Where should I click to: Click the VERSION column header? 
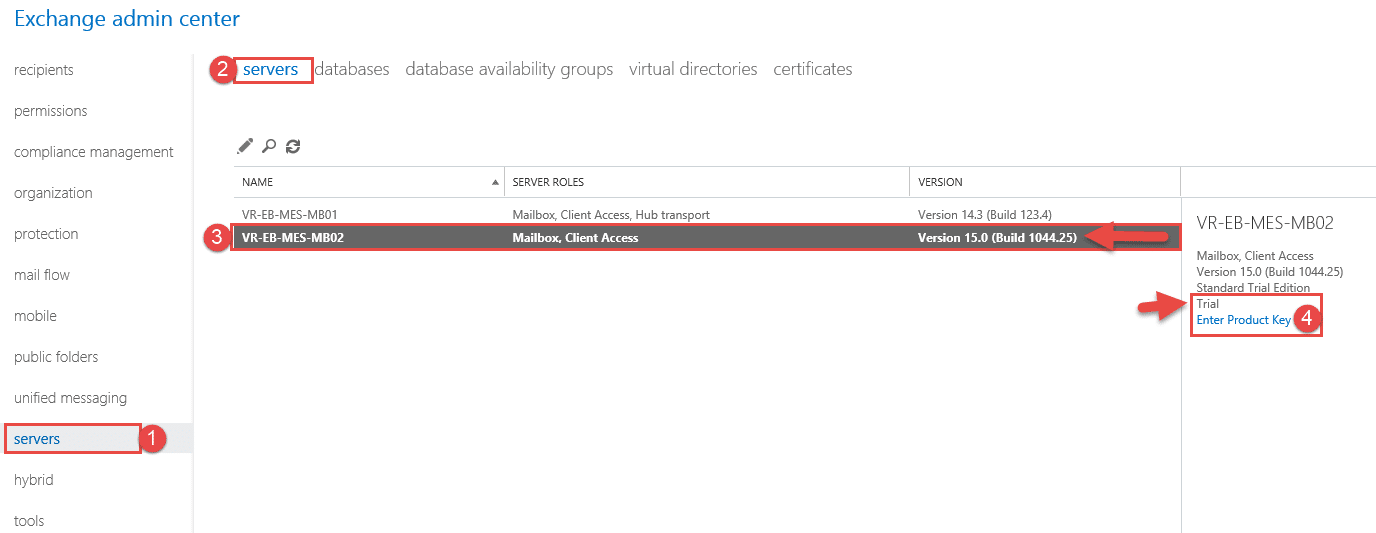click(x=1045, y=182)
